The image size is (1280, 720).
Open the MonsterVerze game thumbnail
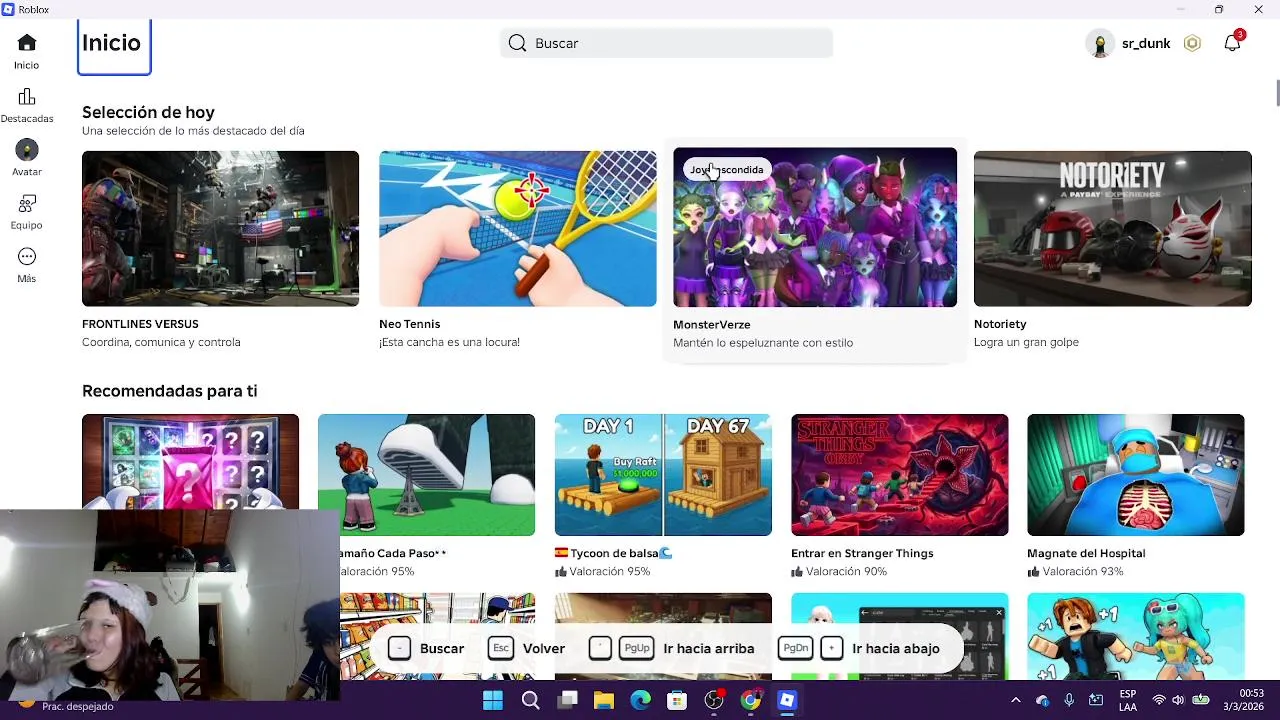[x=815, y=228]
